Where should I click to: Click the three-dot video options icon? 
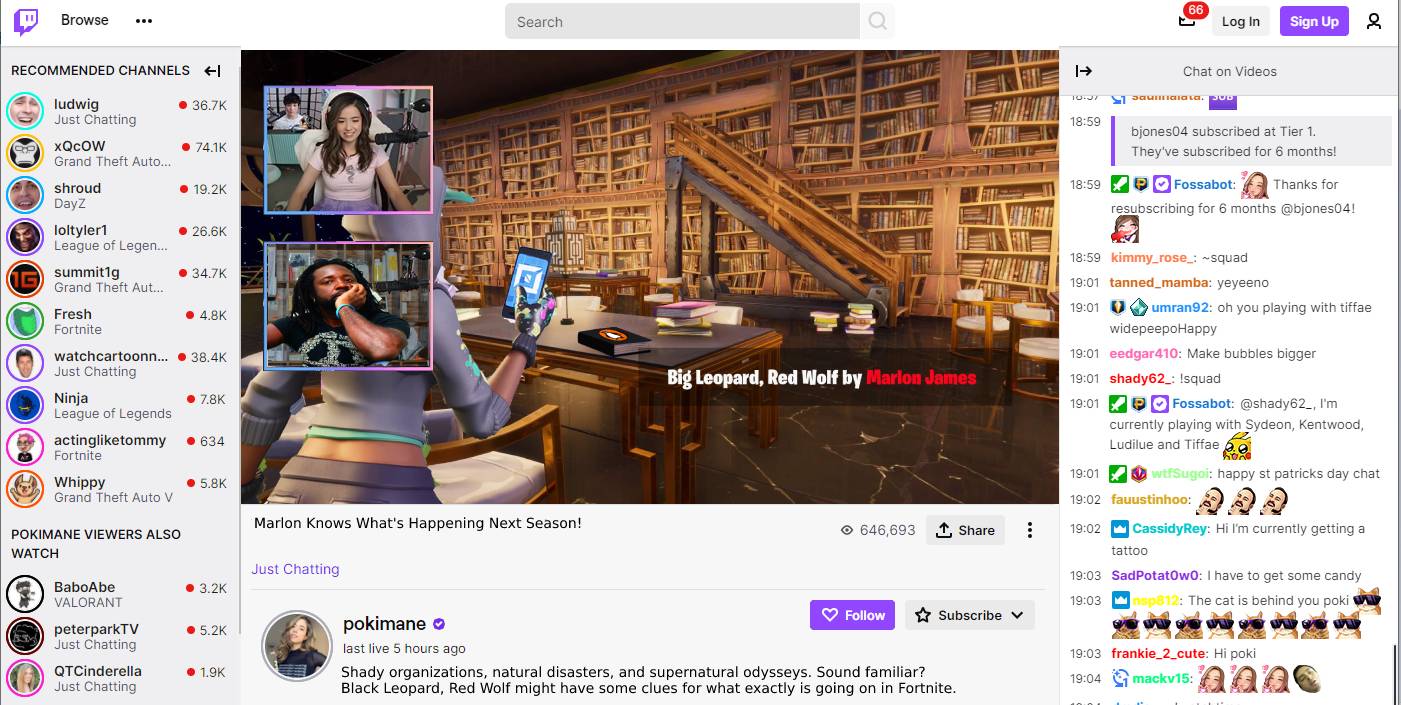click(x=1029, y=530)
